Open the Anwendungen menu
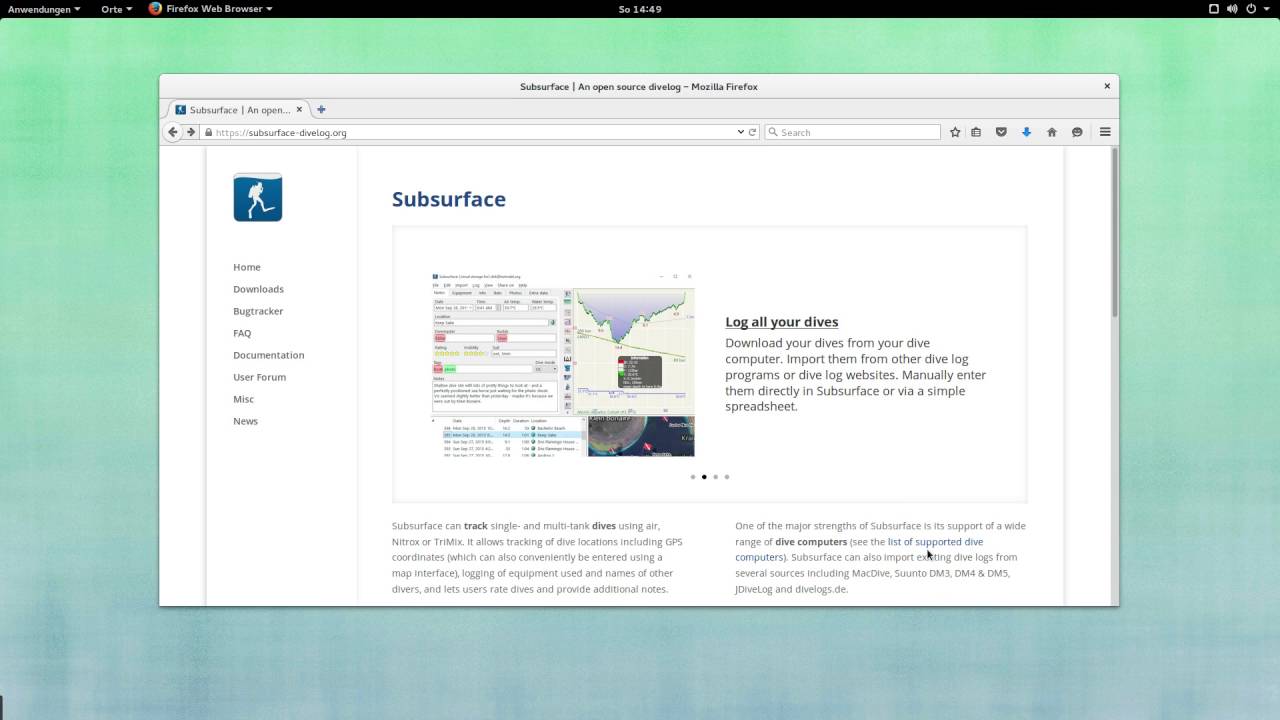1280x720 pixels. pos(44,9)
